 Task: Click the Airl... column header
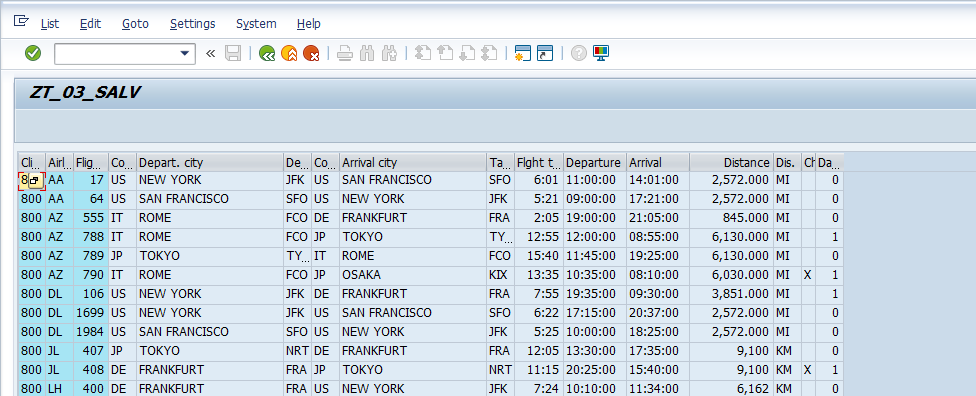coord(60,163)
